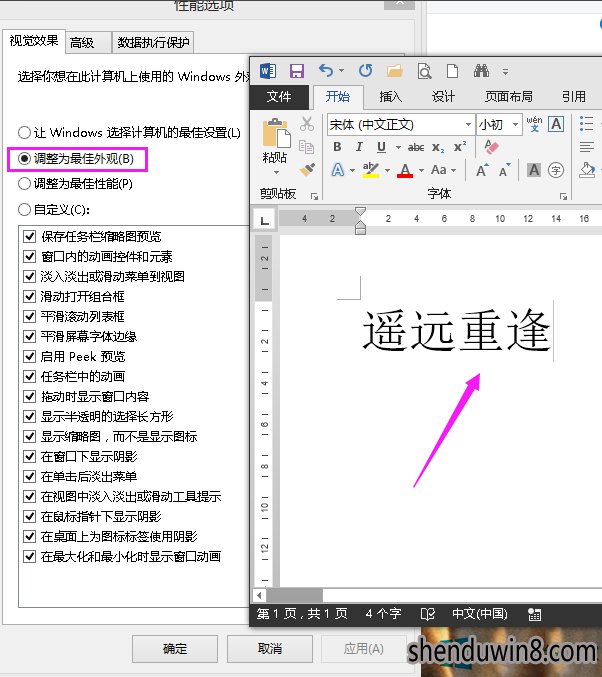Click the paste clipboard icon

[x=276, y=133]
